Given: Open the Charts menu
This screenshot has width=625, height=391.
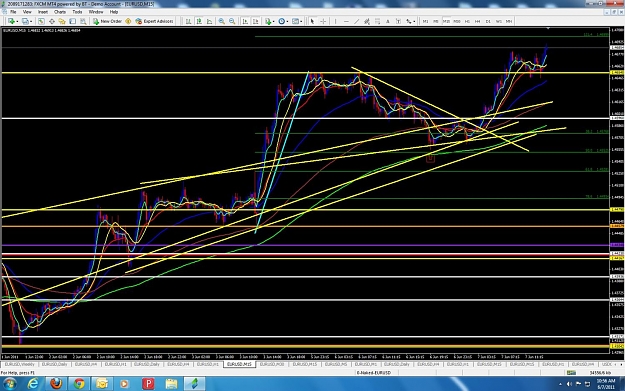Looking at the screenshot, I should (60, 12).
